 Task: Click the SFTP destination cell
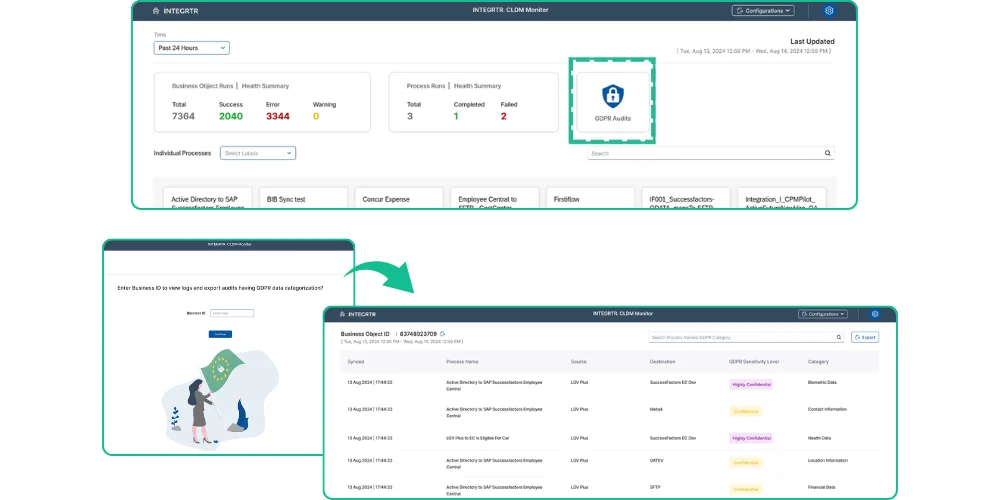coord(654,487)
